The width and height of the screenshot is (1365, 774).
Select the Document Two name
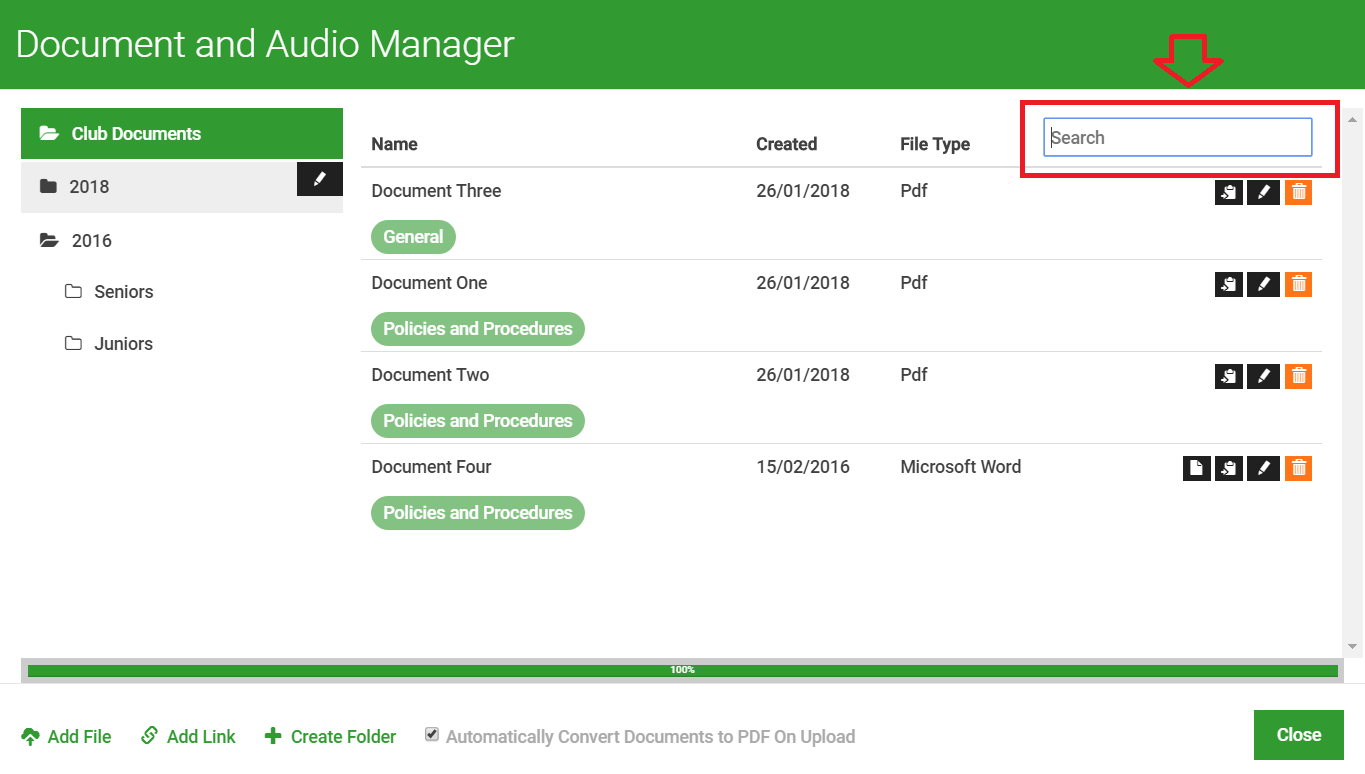(430, 375)
